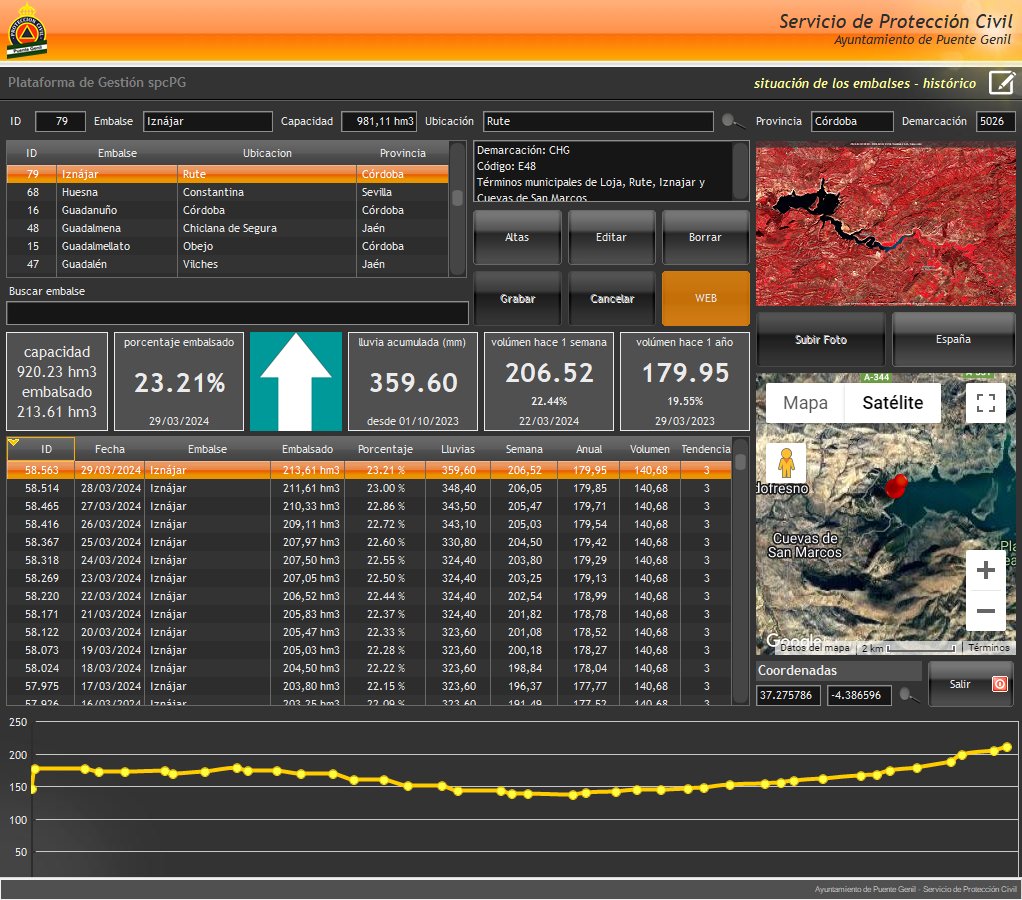The image size is (1022, 900).
Task: Click the Provincia field with Córdoba
Action: [x=852, y=121]
